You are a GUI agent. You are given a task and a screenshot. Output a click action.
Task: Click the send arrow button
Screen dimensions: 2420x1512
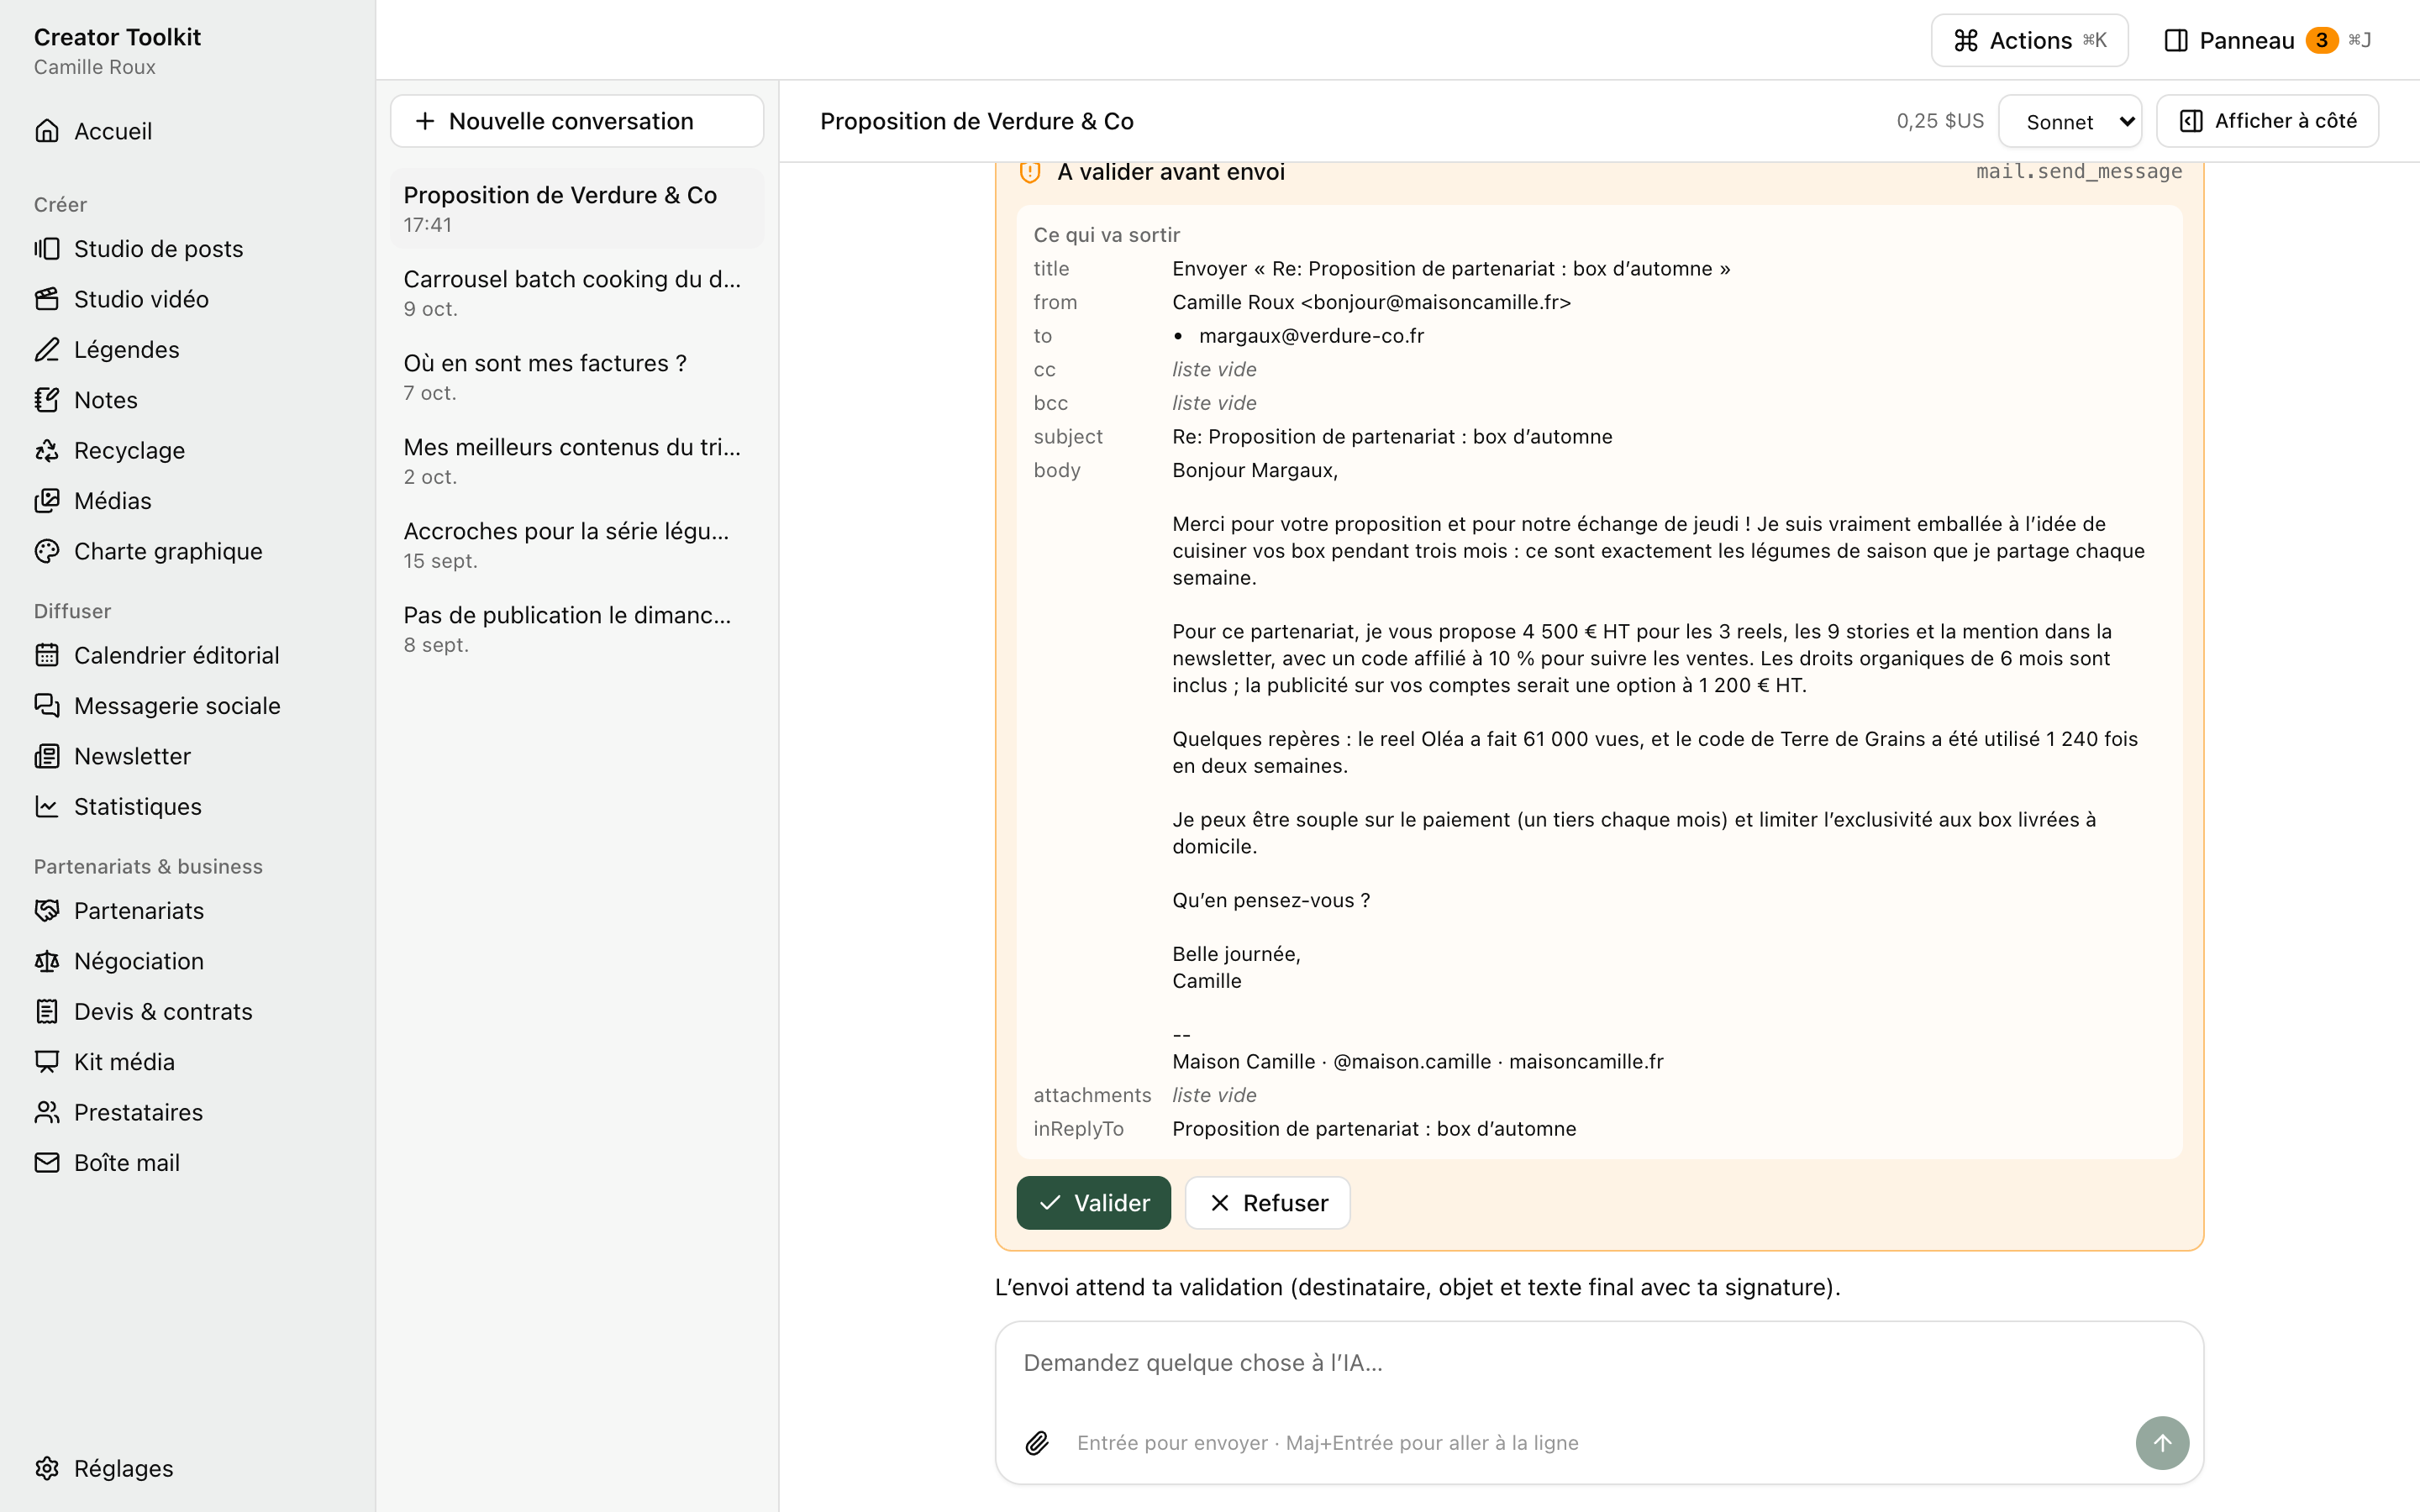pyautogui.click(x=2162, y=1443)
